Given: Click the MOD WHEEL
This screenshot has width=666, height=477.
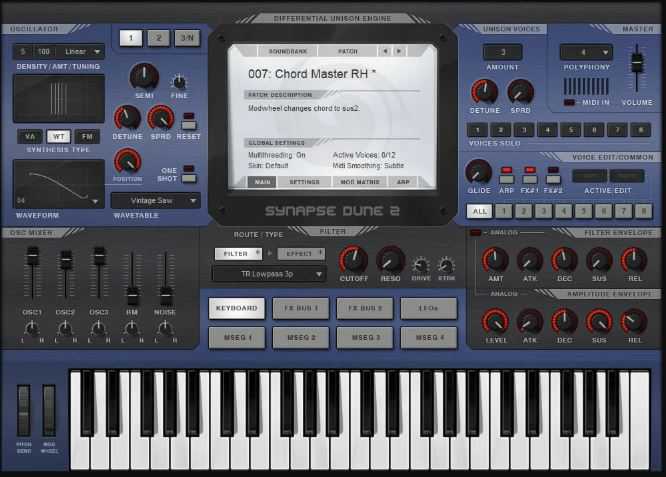Looking at the screenshot, I should click(49, 411).
